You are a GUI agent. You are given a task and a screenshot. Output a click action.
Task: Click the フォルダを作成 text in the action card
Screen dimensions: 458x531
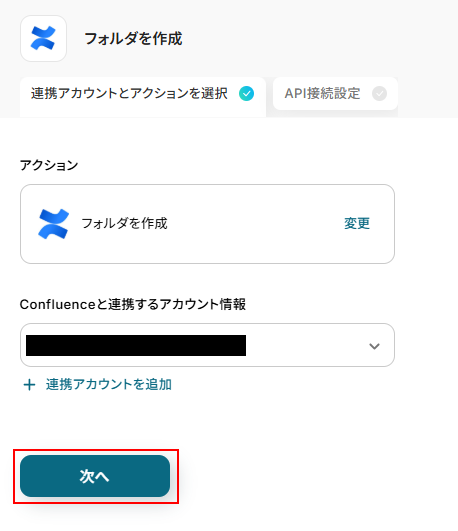tap(124, 224)
